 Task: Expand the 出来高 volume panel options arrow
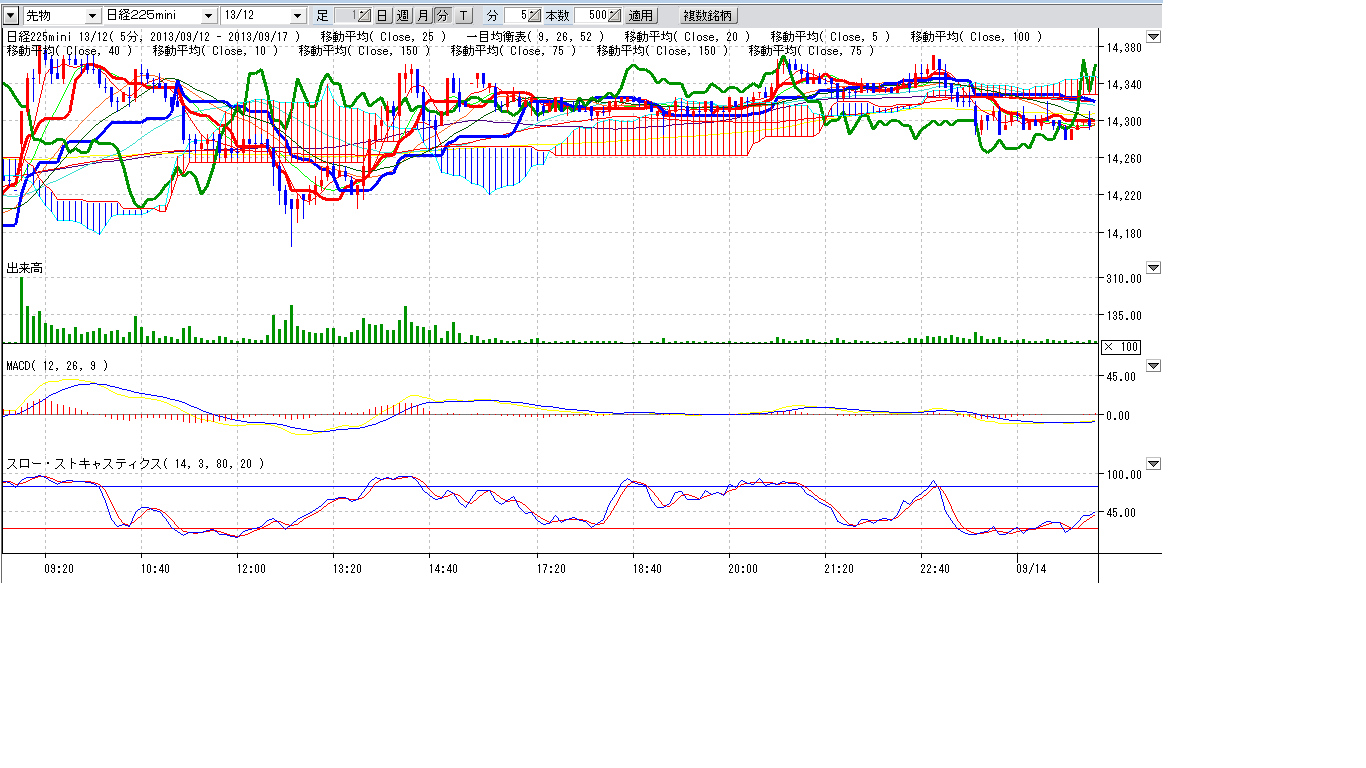(1153, 268)
